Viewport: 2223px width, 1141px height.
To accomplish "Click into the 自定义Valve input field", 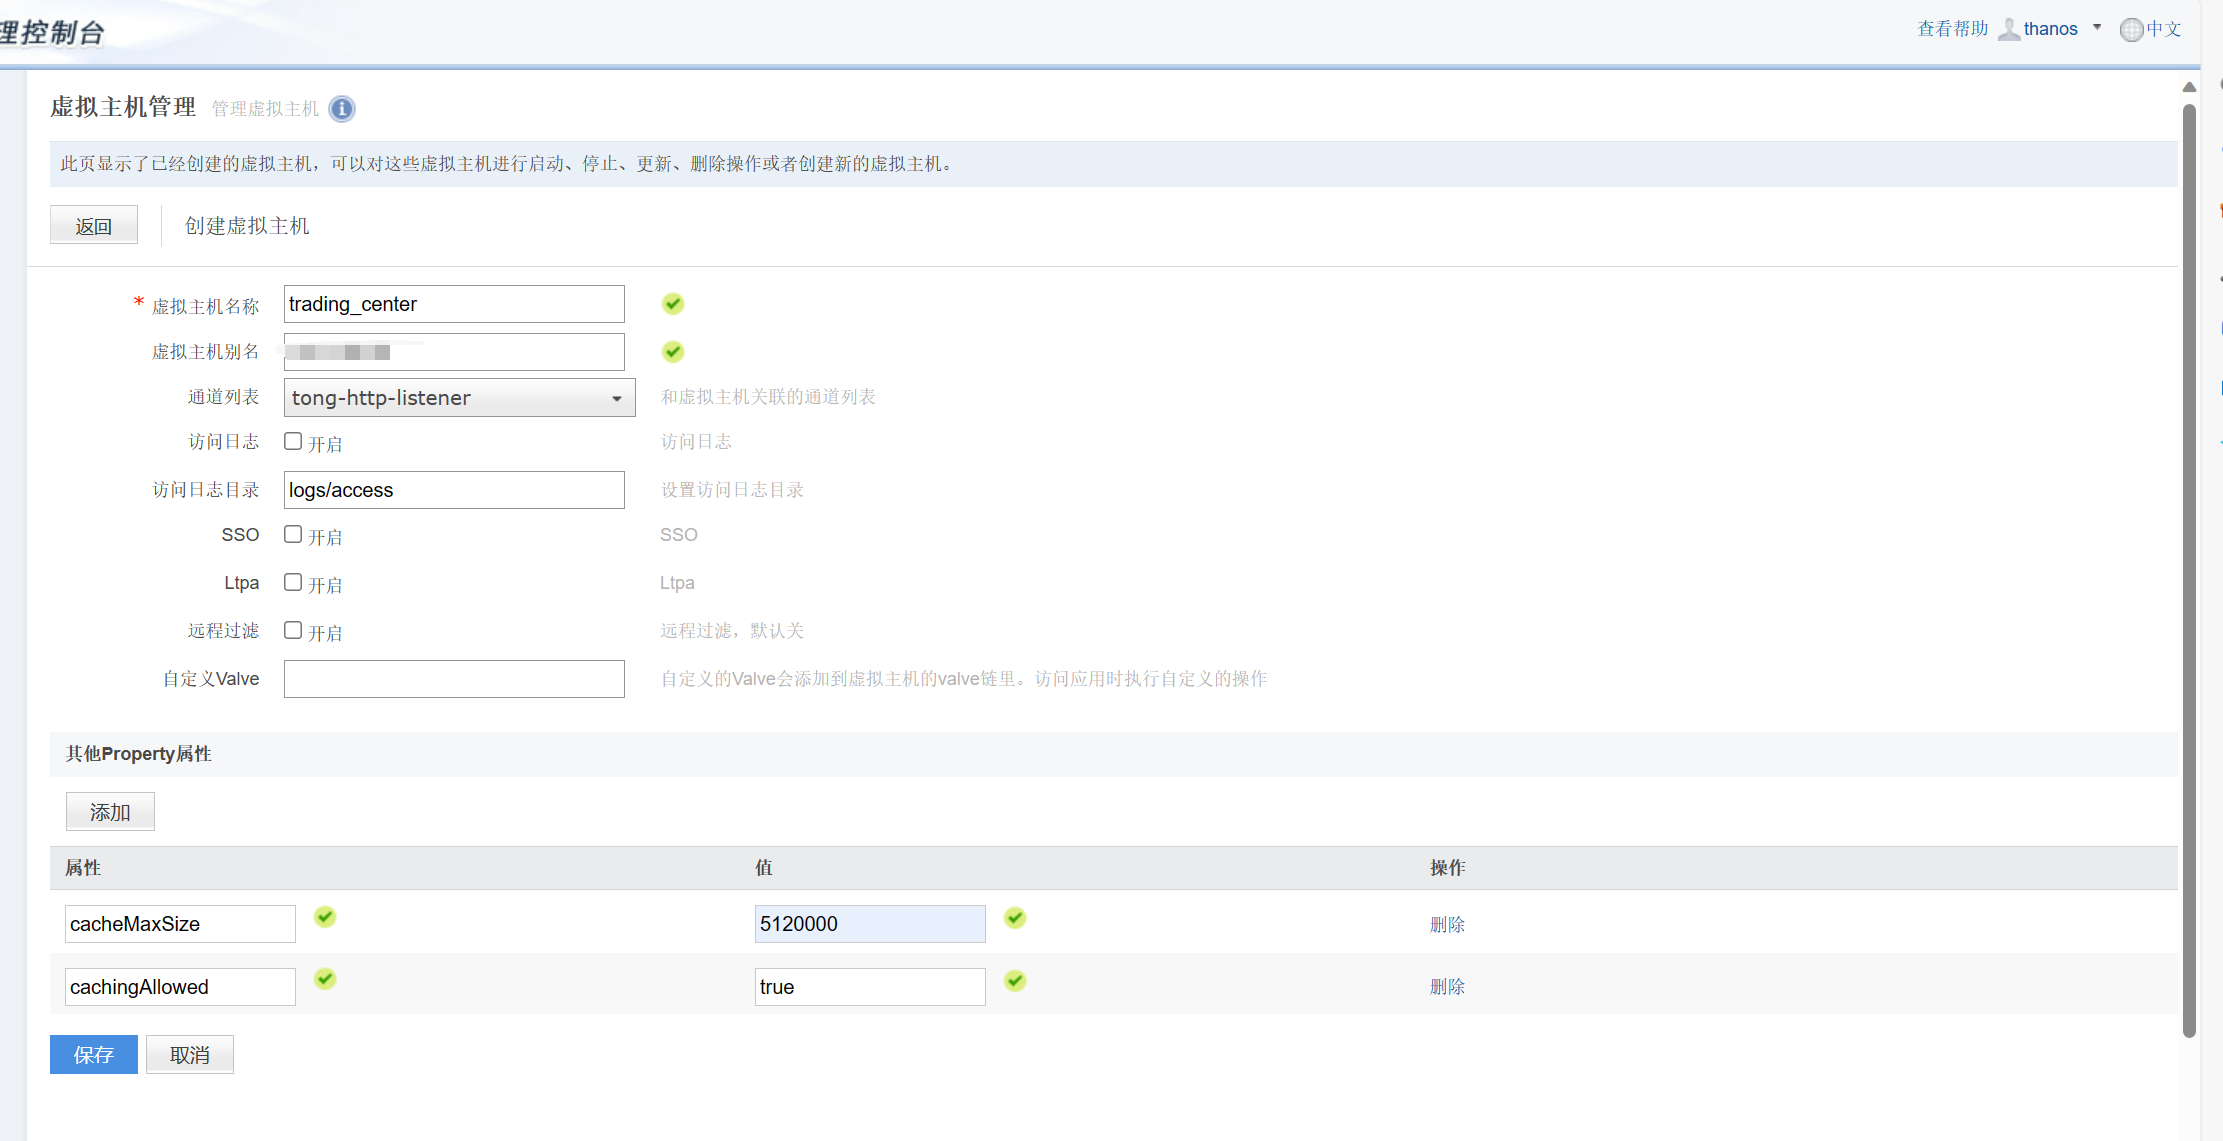I will (x=454, y=679).
